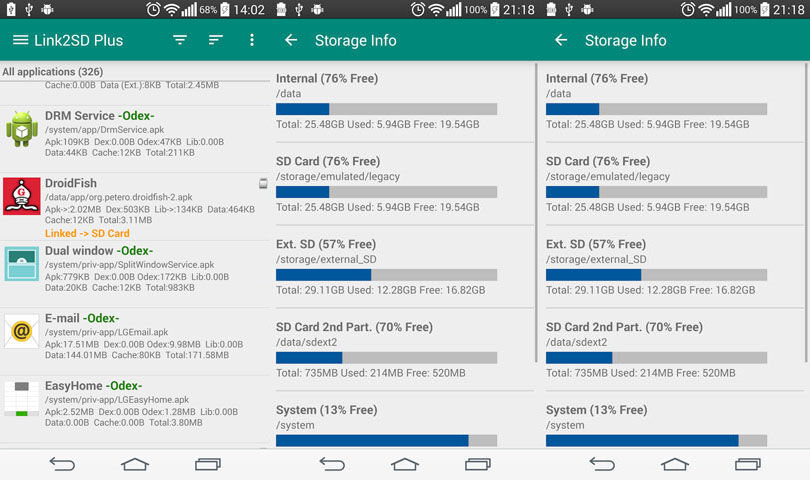Image resolution: width=810 pixels, height=480 pixels.
Task: Click the Internal /data usage bar in middle screen
Action: coord(386,109)
